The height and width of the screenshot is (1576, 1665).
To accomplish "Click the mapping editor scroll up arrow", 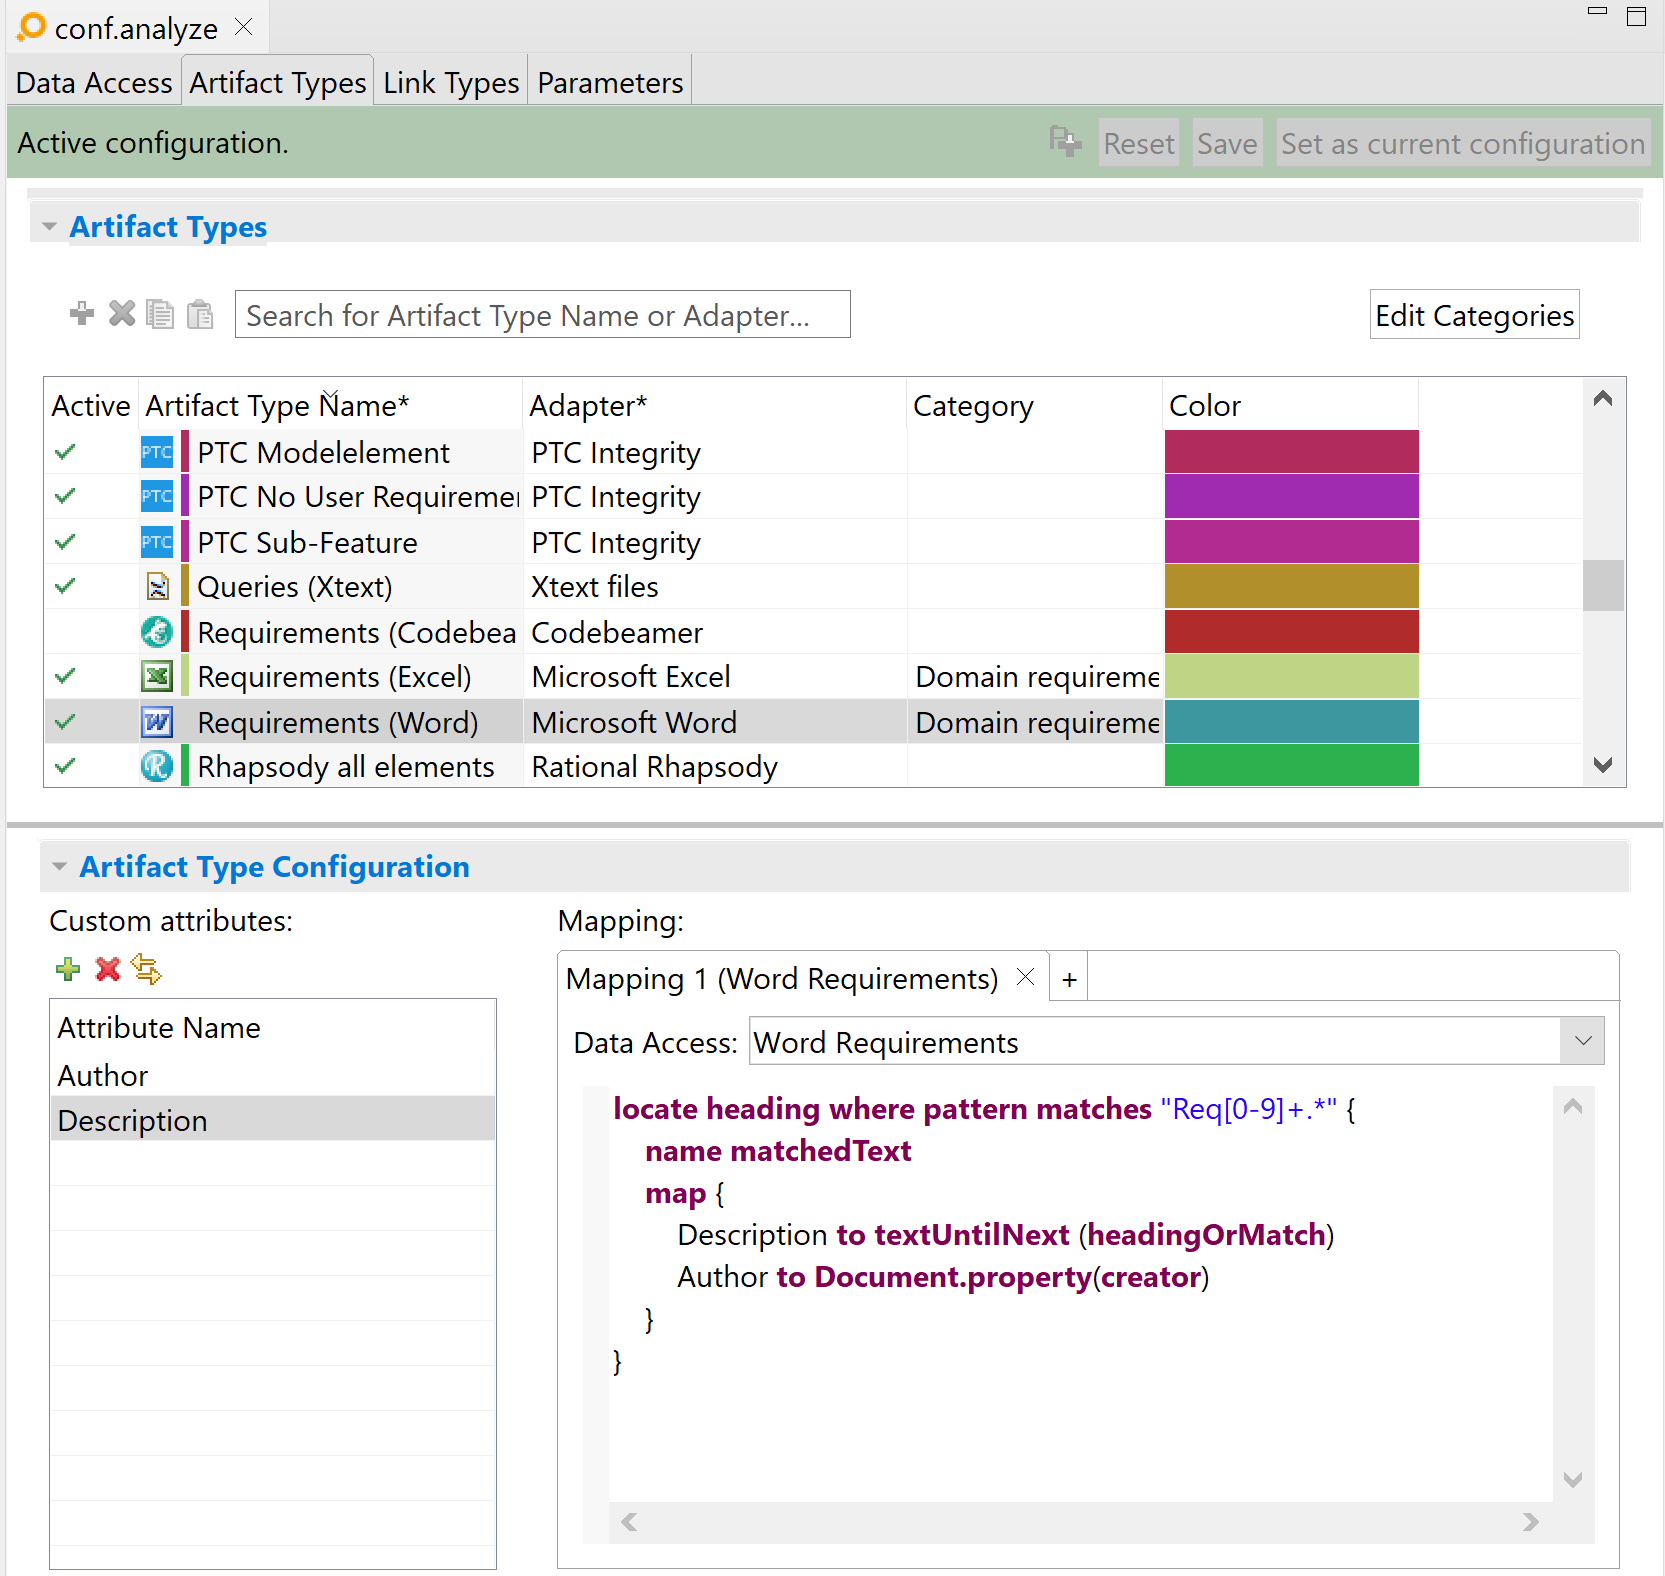I will 1572,1106.
